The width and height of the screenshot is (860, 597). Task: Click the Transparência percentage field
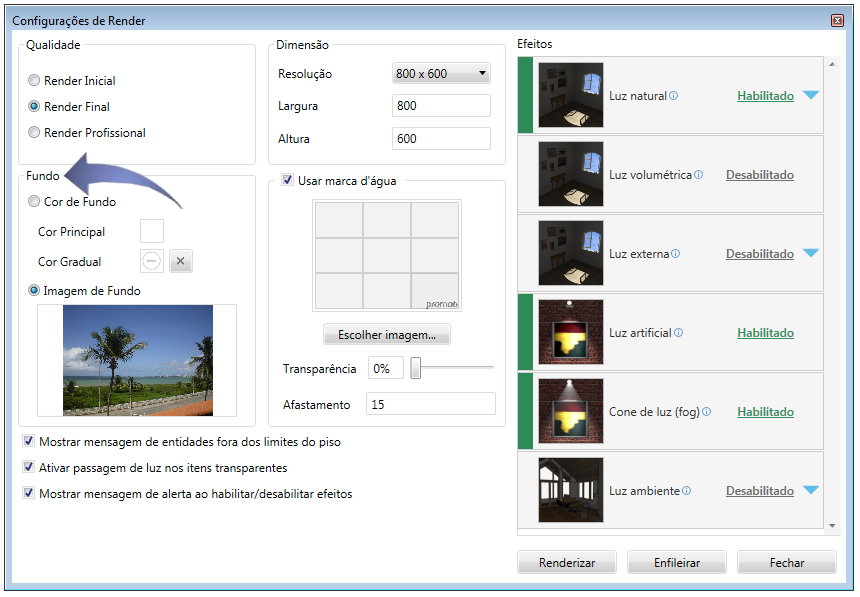[x=386, y=368]
